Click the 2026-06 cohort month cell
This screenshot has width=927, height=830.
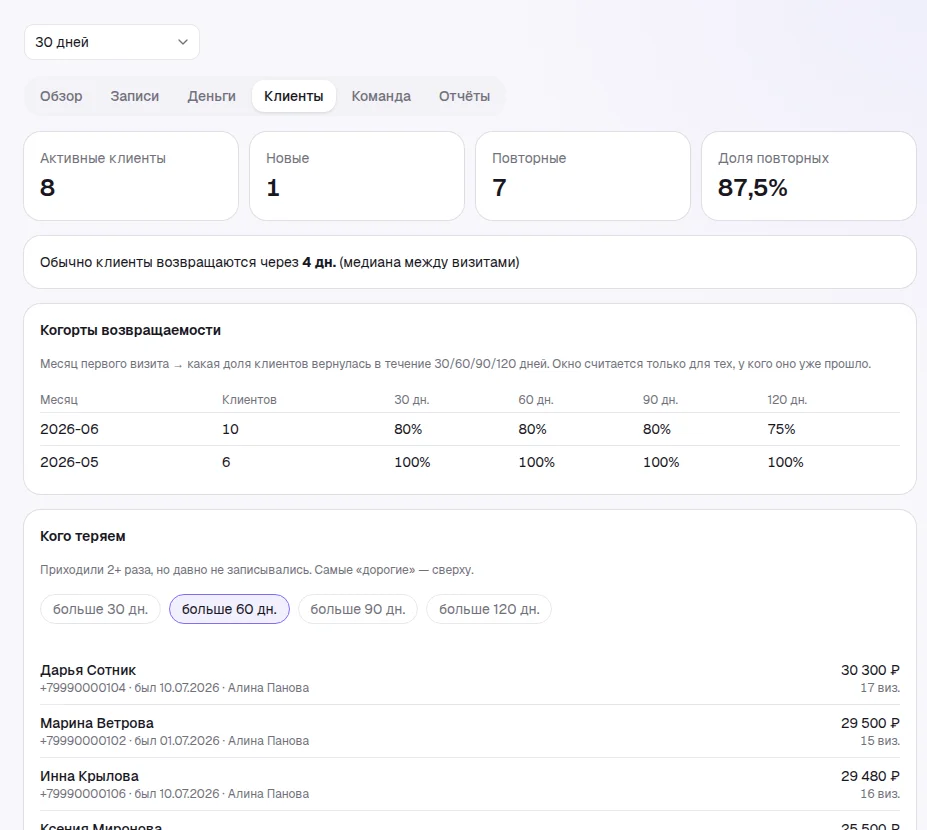tap(69, 429)
